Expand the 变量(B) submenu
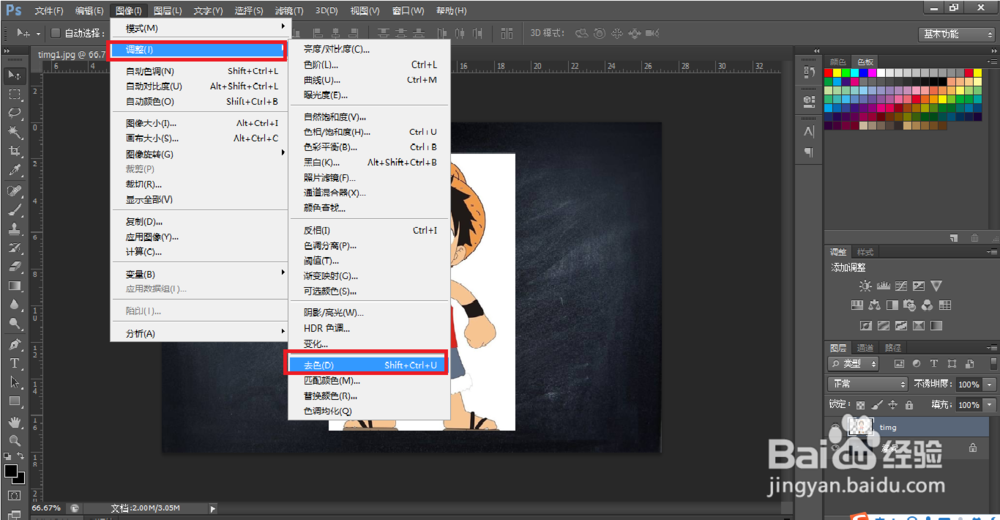Screen dimensions: 1000x520 [200, 274]
